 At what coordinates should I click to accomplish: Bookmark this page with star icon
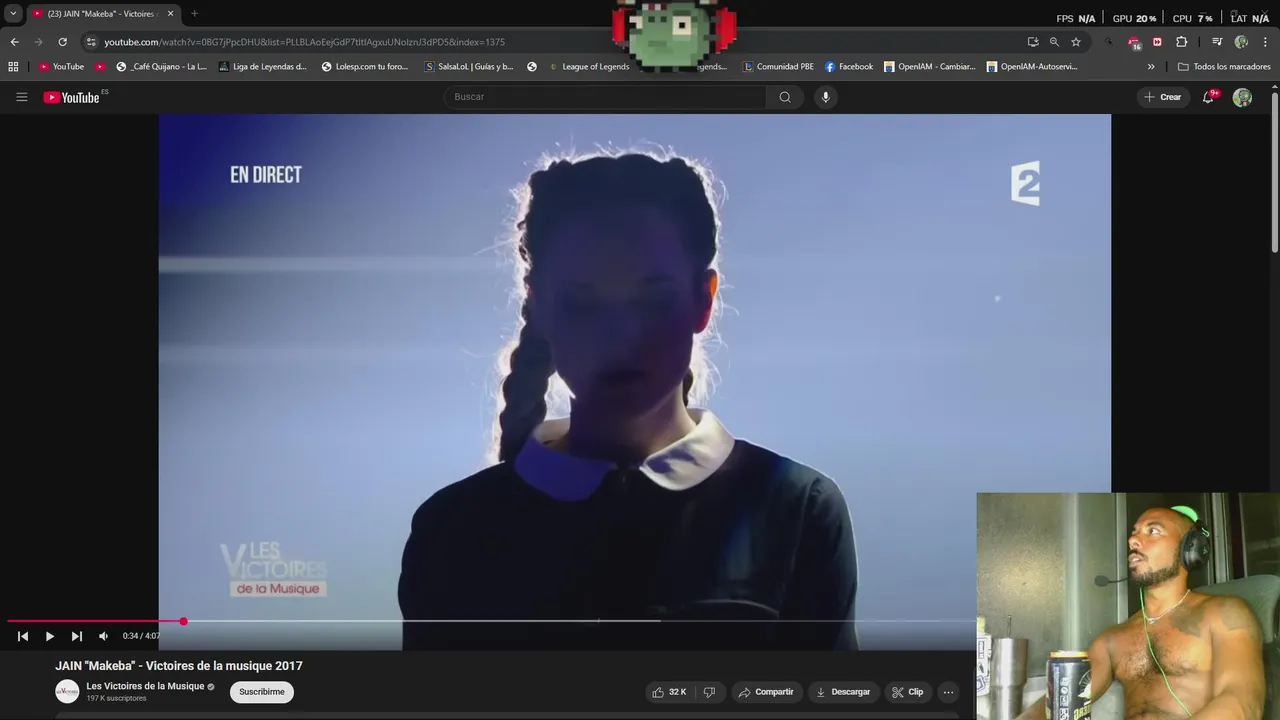tap(1076, 42)
